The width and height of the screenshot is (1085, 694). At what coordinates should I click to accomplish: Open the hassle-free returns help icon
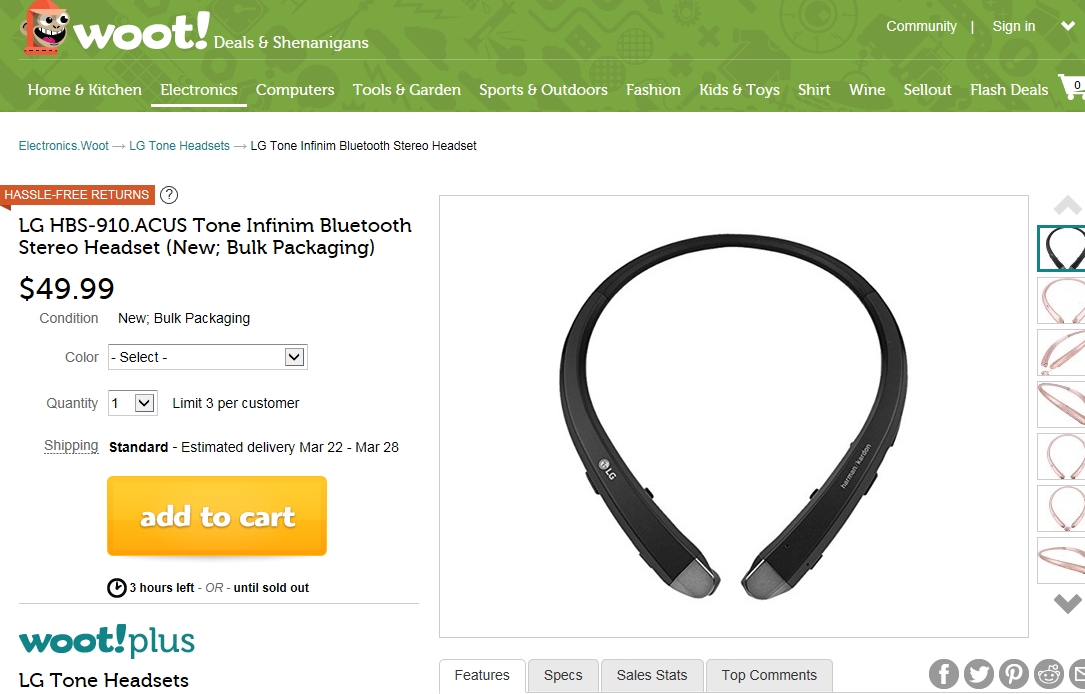click(169, 195)
